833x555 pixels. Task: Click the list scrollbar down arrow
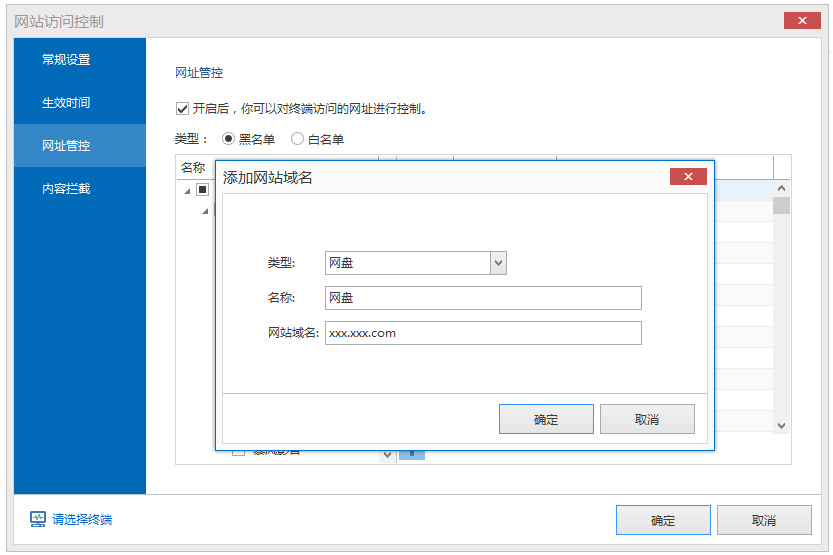(781, 425)
